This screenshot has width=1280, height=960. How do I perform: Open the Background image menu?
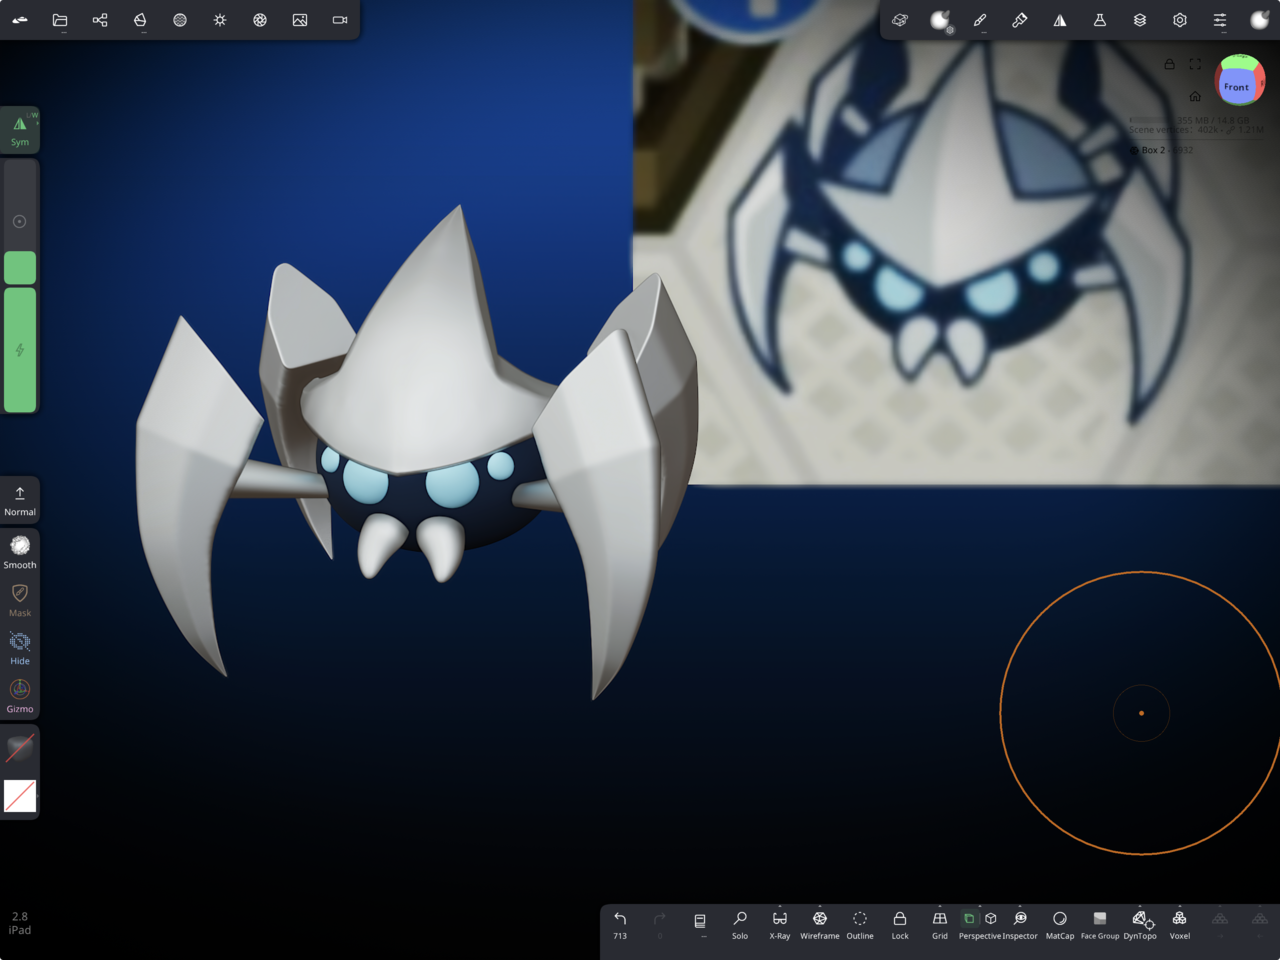click(300, 20)
